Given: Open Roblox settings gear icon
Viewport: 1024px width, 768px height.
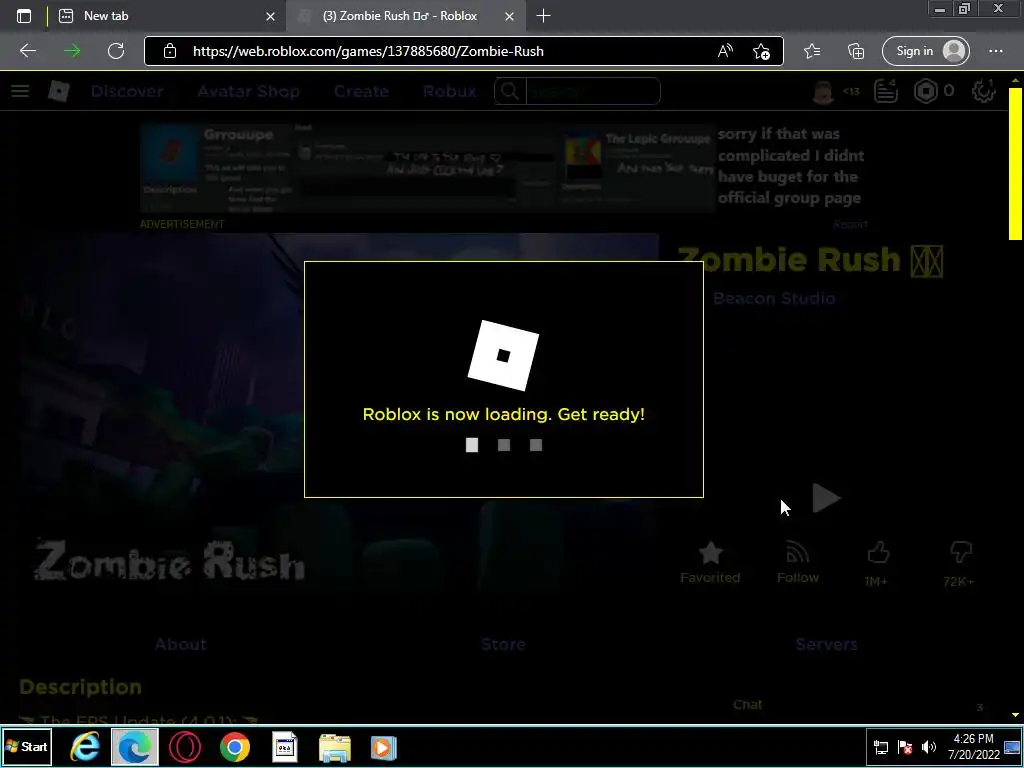Looking at the screenshot, I should click(984, 91).
